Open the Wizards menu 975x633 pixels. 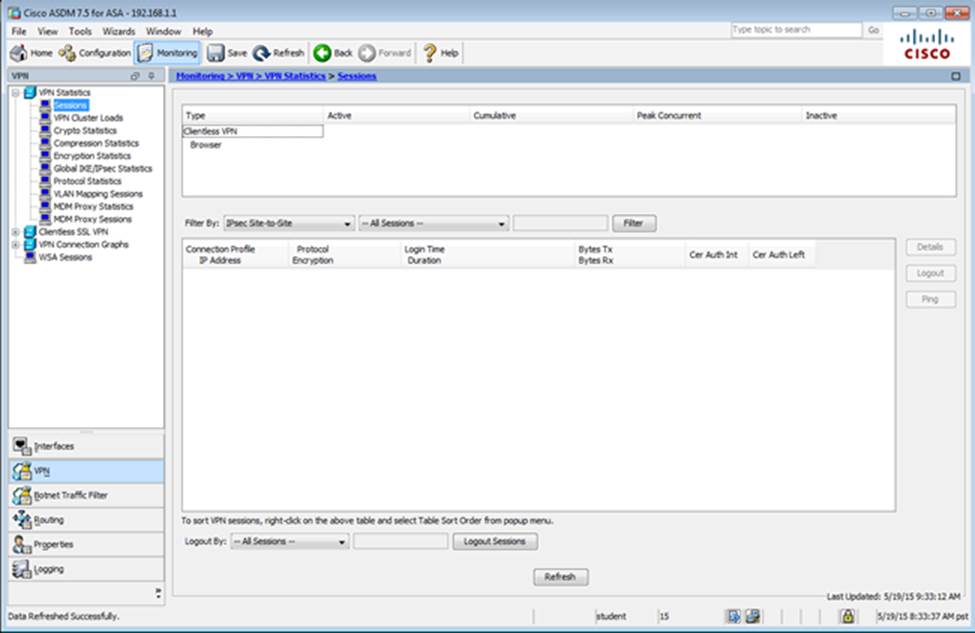tap(118, 31)
